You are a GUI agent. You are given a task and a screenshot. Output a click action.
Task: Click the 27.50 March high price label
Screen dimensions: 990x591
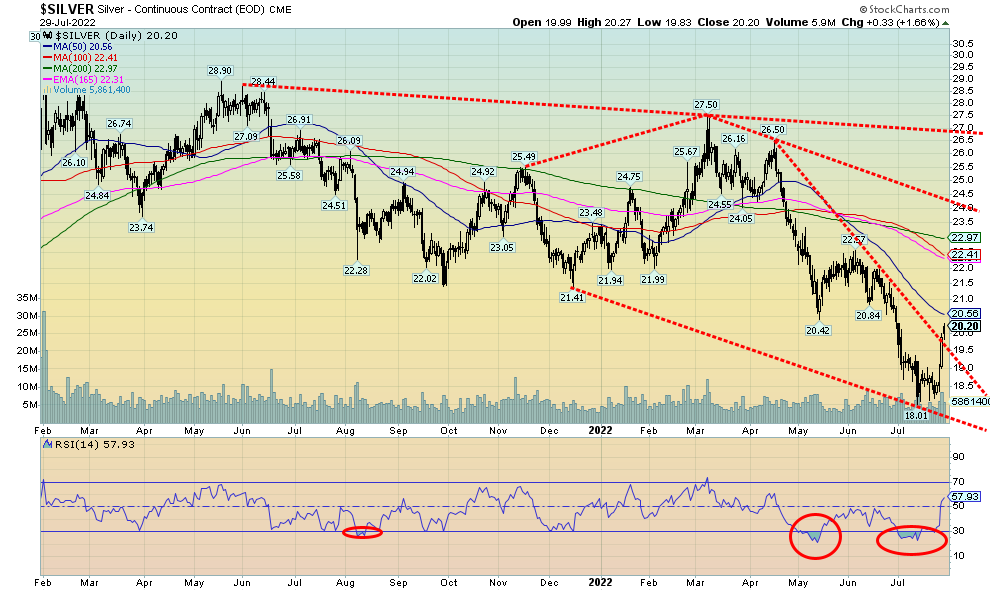tap(706, 105)
